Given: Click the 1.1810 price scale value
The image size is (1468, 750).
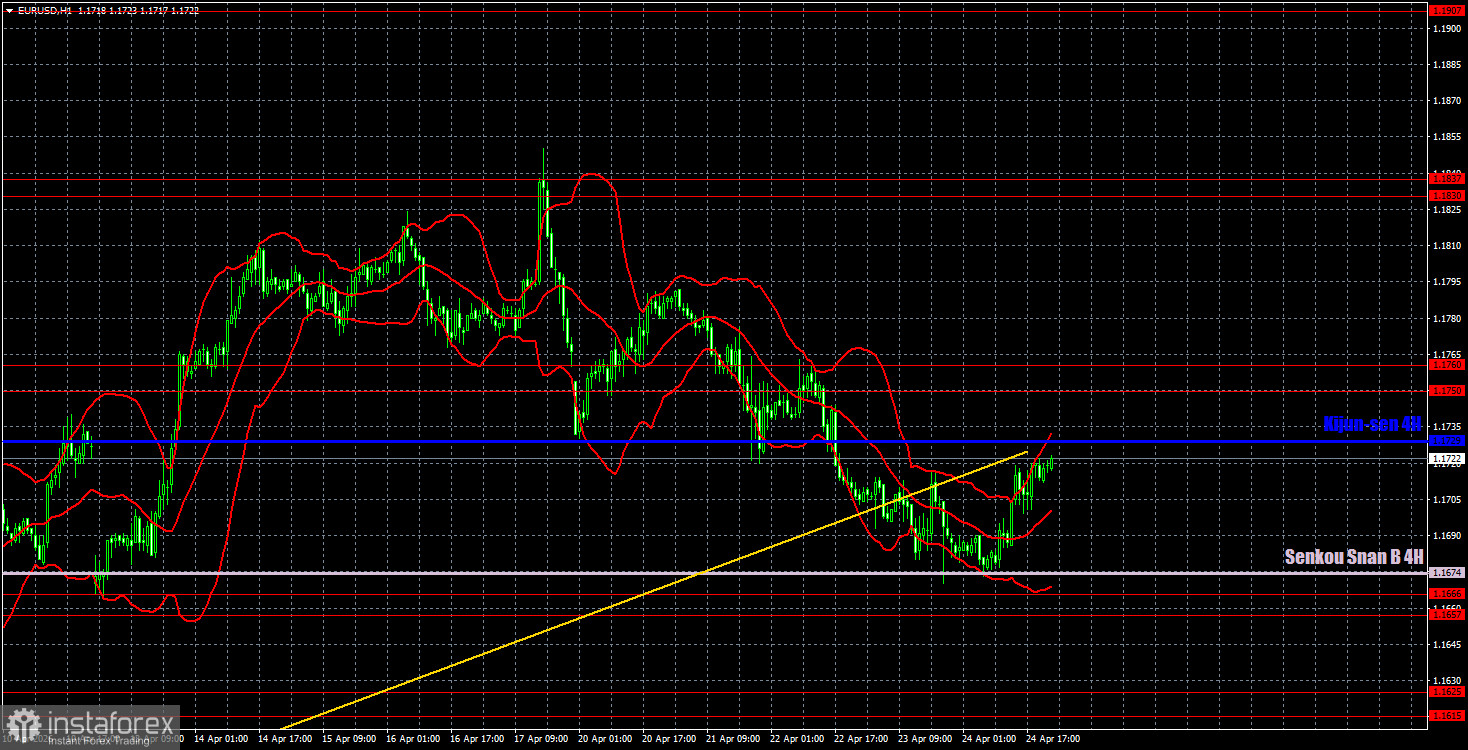Looking at the screenshot, I should (x=1447, y=246).
